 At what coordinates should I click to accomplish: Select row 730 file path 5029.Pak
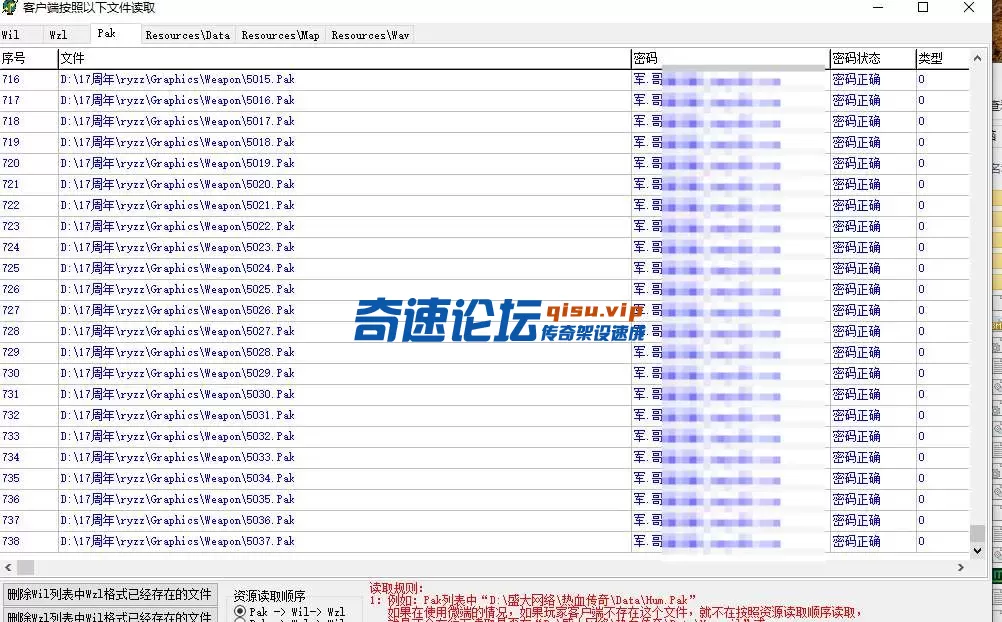(x=178, y=373)
